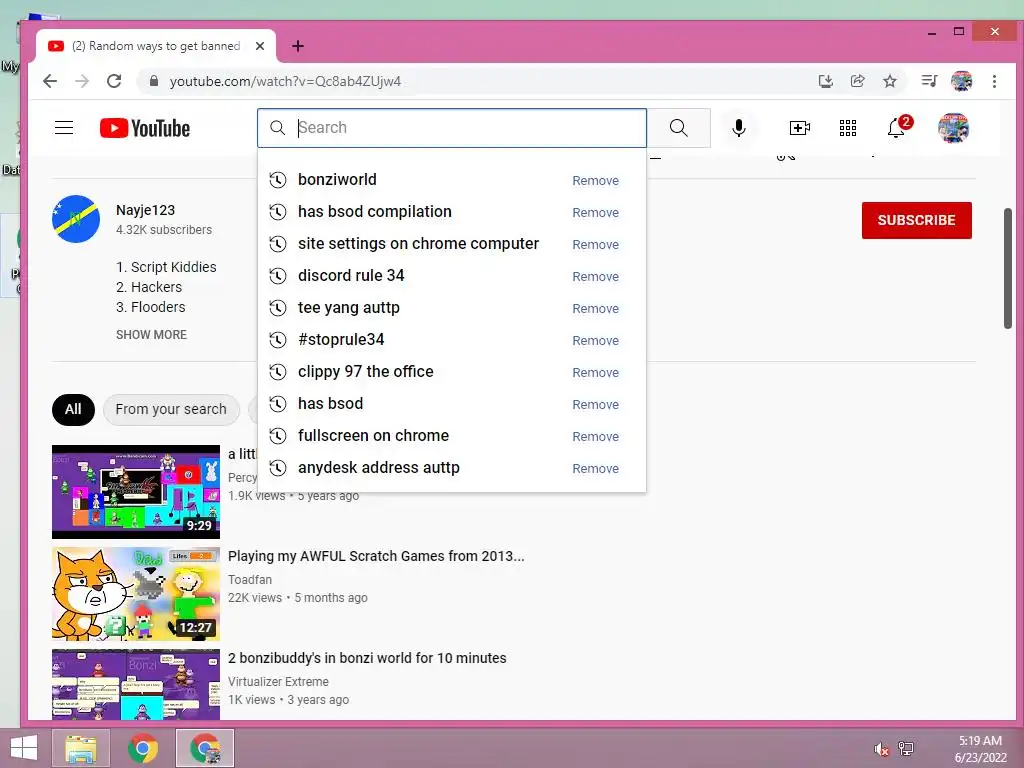Open Playing my AWFUL Scratch Games title
The height and width of the screenshot is (768, 1024).
point(376,556)
